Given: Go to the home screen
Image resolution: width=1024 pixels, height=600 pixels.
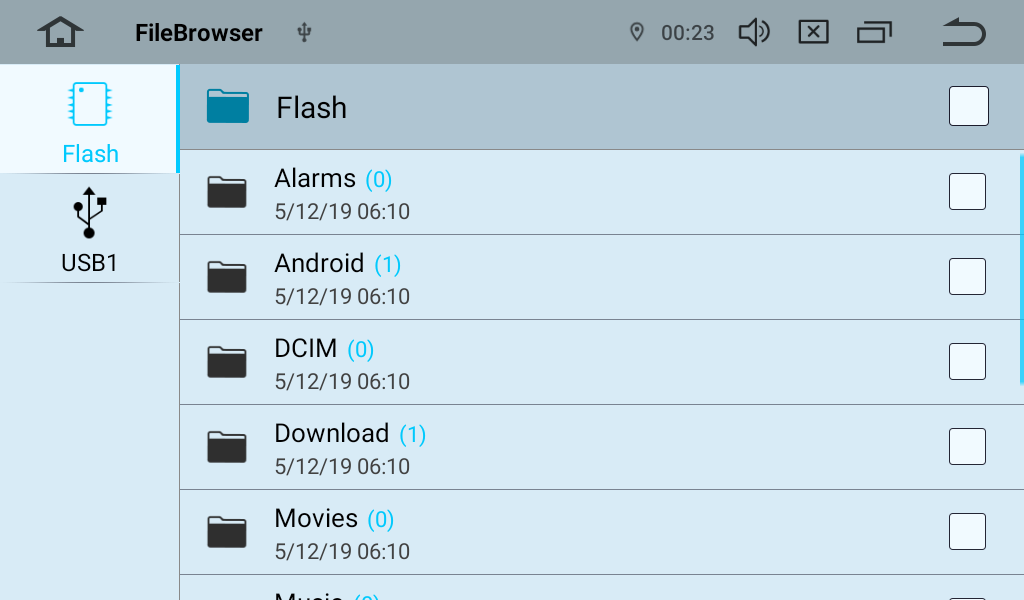Looking at the screenshot, I should (61, 33).
